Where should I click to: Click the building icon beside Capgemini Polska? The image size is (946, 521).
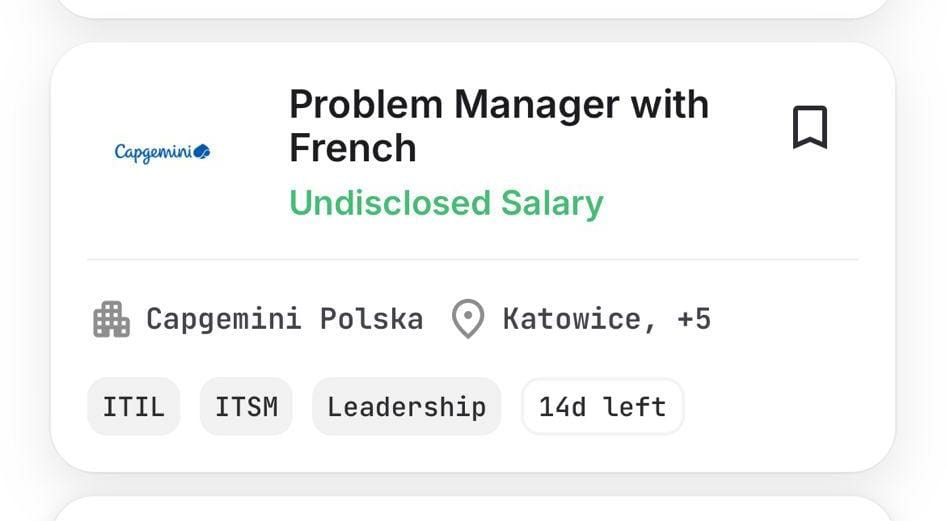pyautogui.click(x=111, y=320)
